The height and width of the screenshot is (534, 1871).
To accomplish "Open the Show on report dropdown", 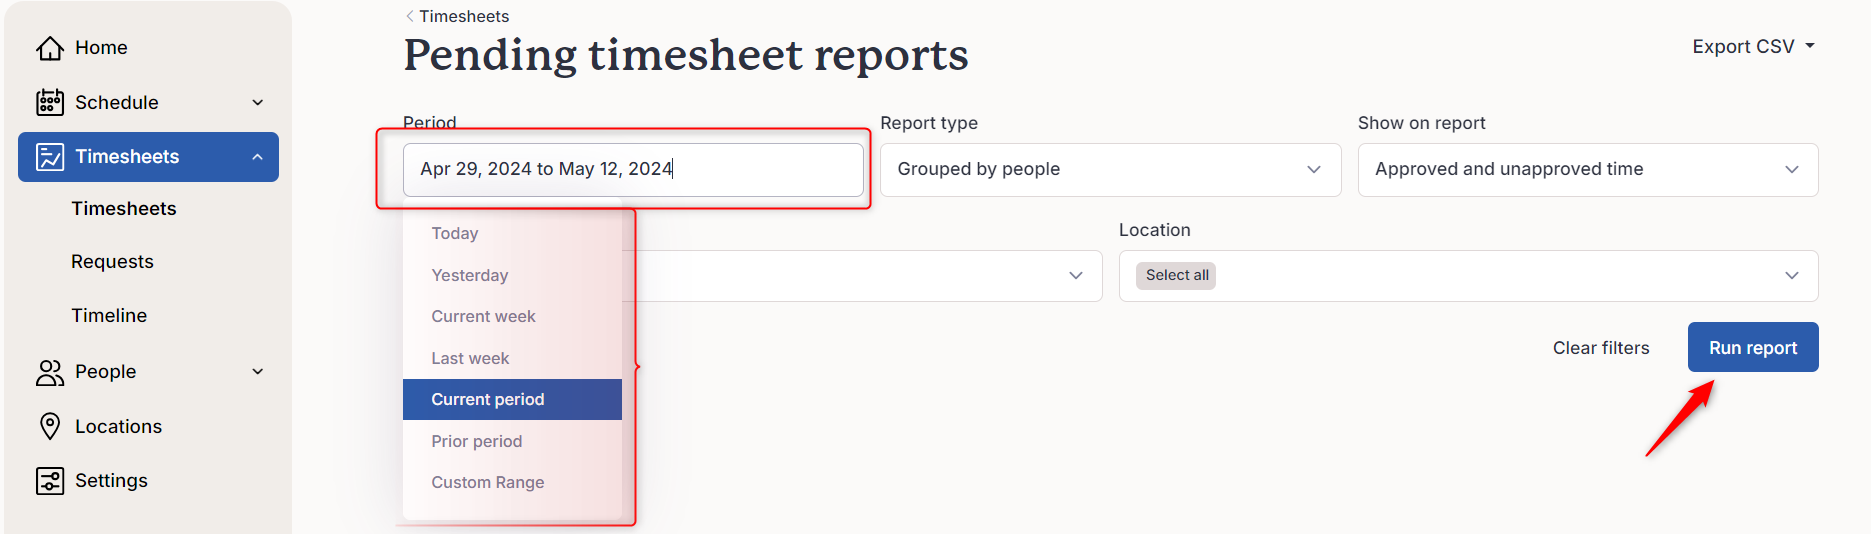I will click(x=1588, y=170).
